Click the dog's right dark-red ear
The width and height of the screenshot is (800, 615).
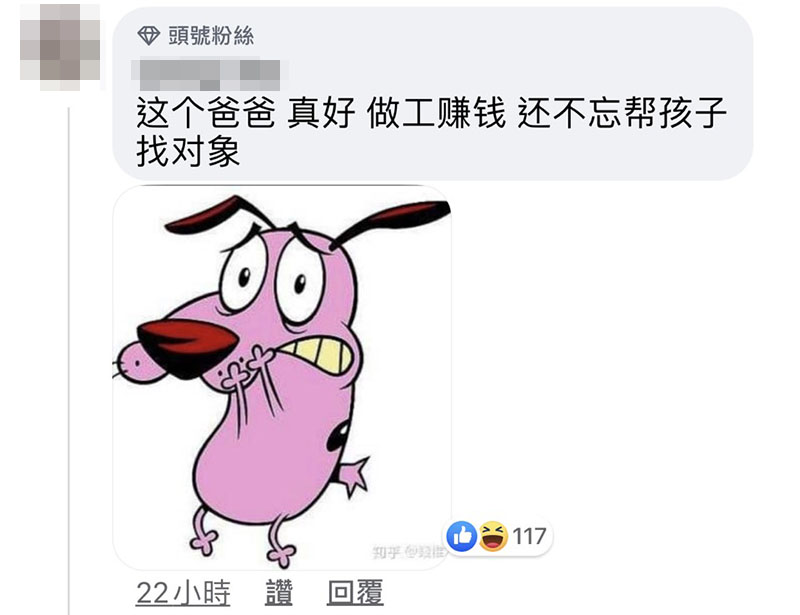[x=392, y=219]
